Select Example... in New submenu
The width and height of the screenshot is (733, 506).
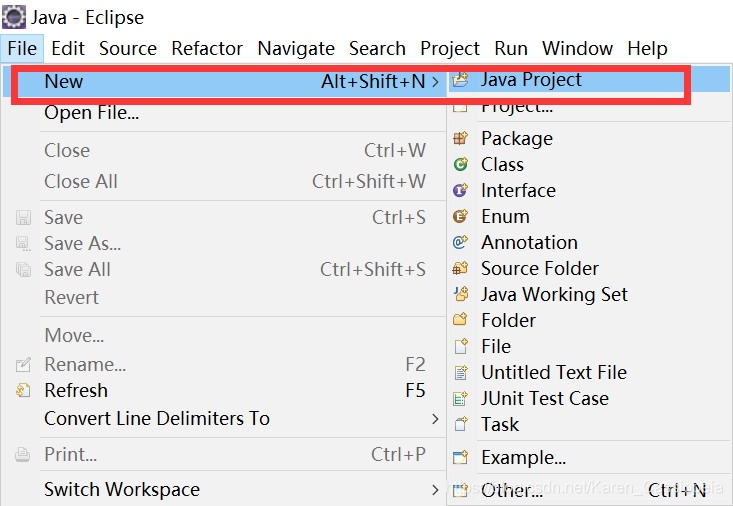tap(589, 457)
